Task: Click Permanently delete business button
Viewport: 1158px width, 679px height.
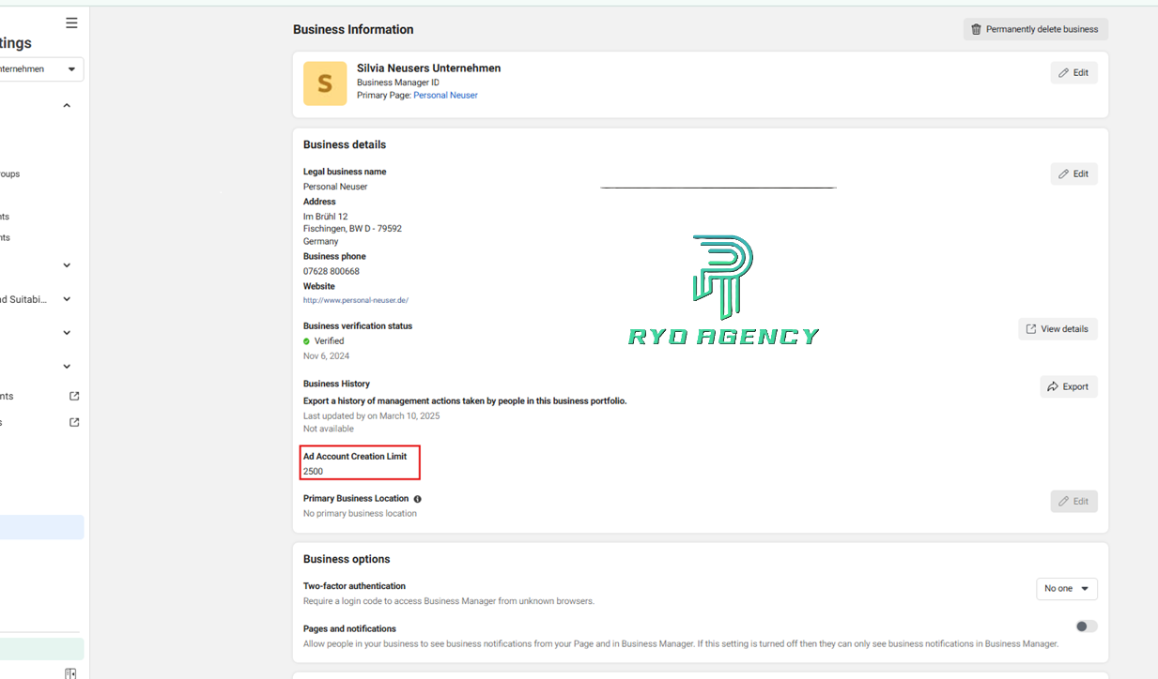Action: coord(1035,30)
